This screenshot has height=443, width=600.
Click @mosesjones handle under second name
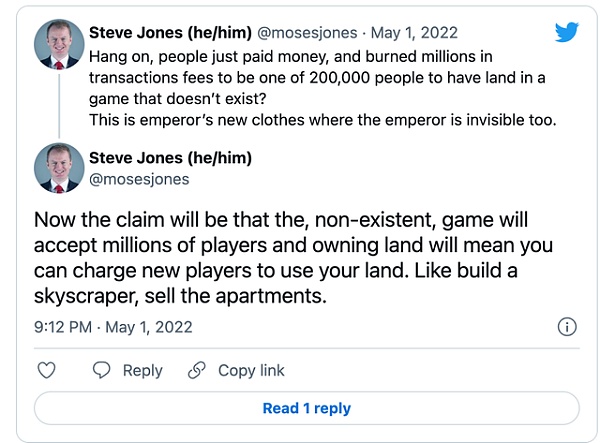click(x=139, y=179)
